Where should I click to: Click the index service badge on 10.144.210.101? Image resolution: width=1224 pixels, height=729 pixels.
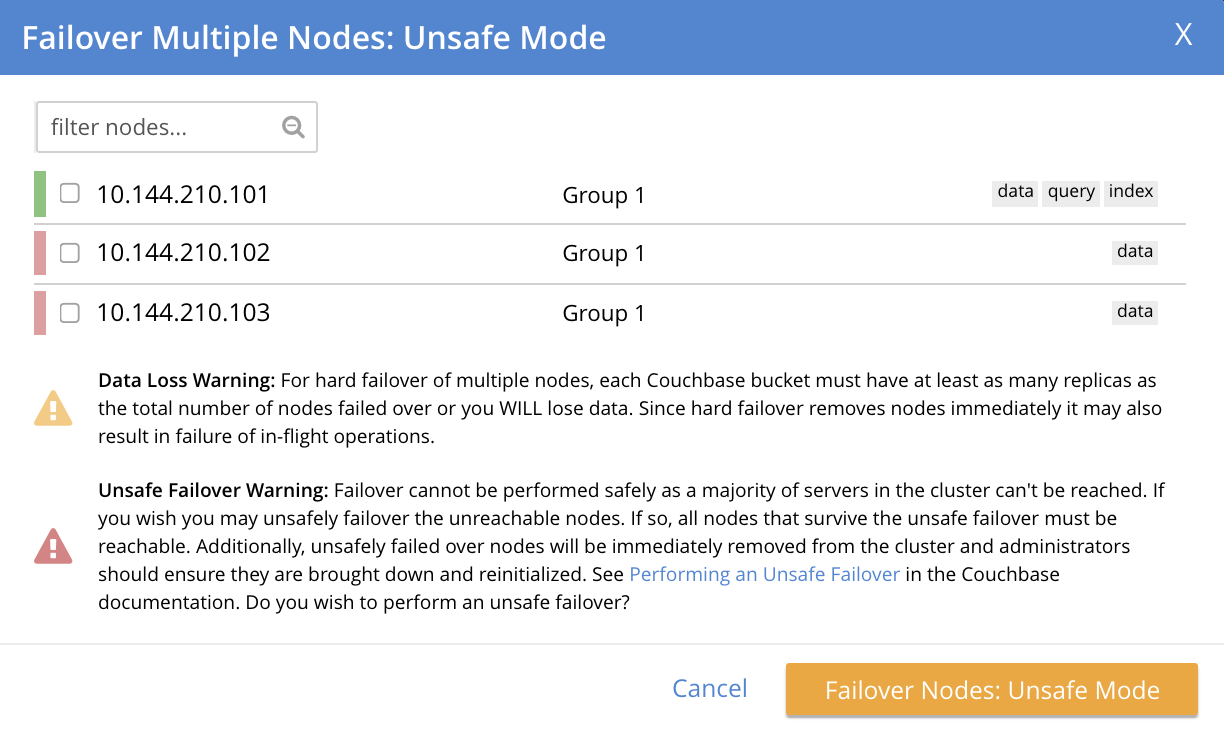click(x=1130, y=192)
